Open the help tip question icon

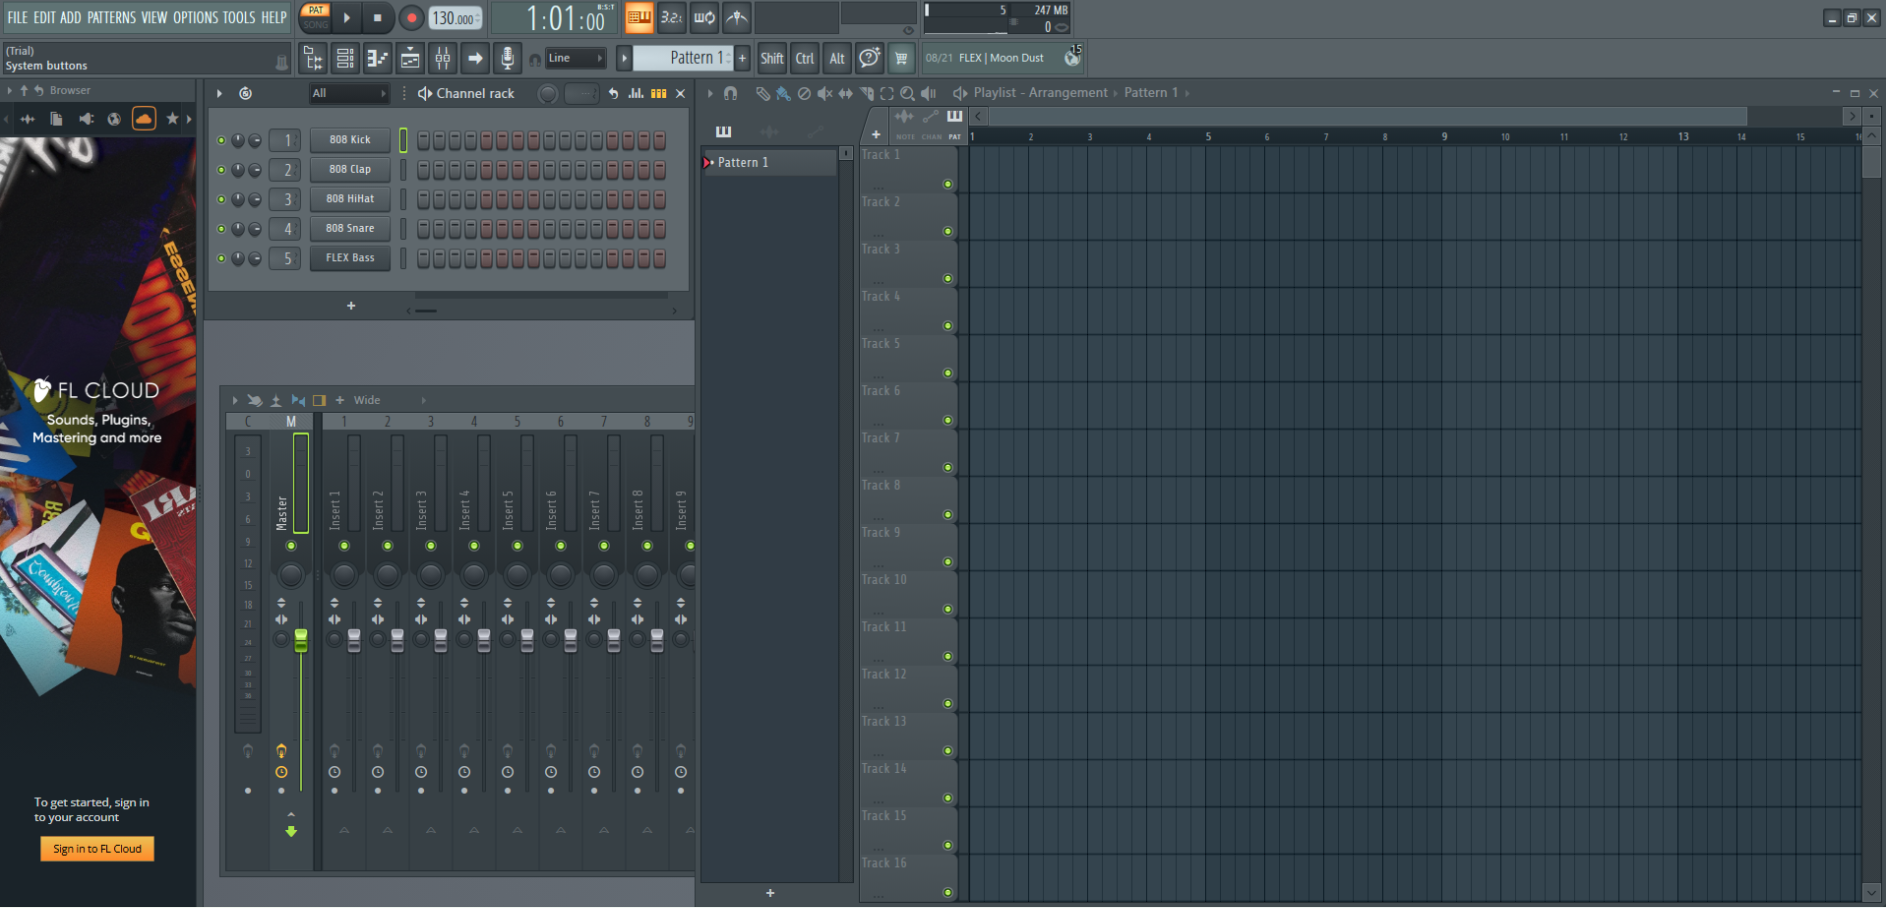(870, 58)
